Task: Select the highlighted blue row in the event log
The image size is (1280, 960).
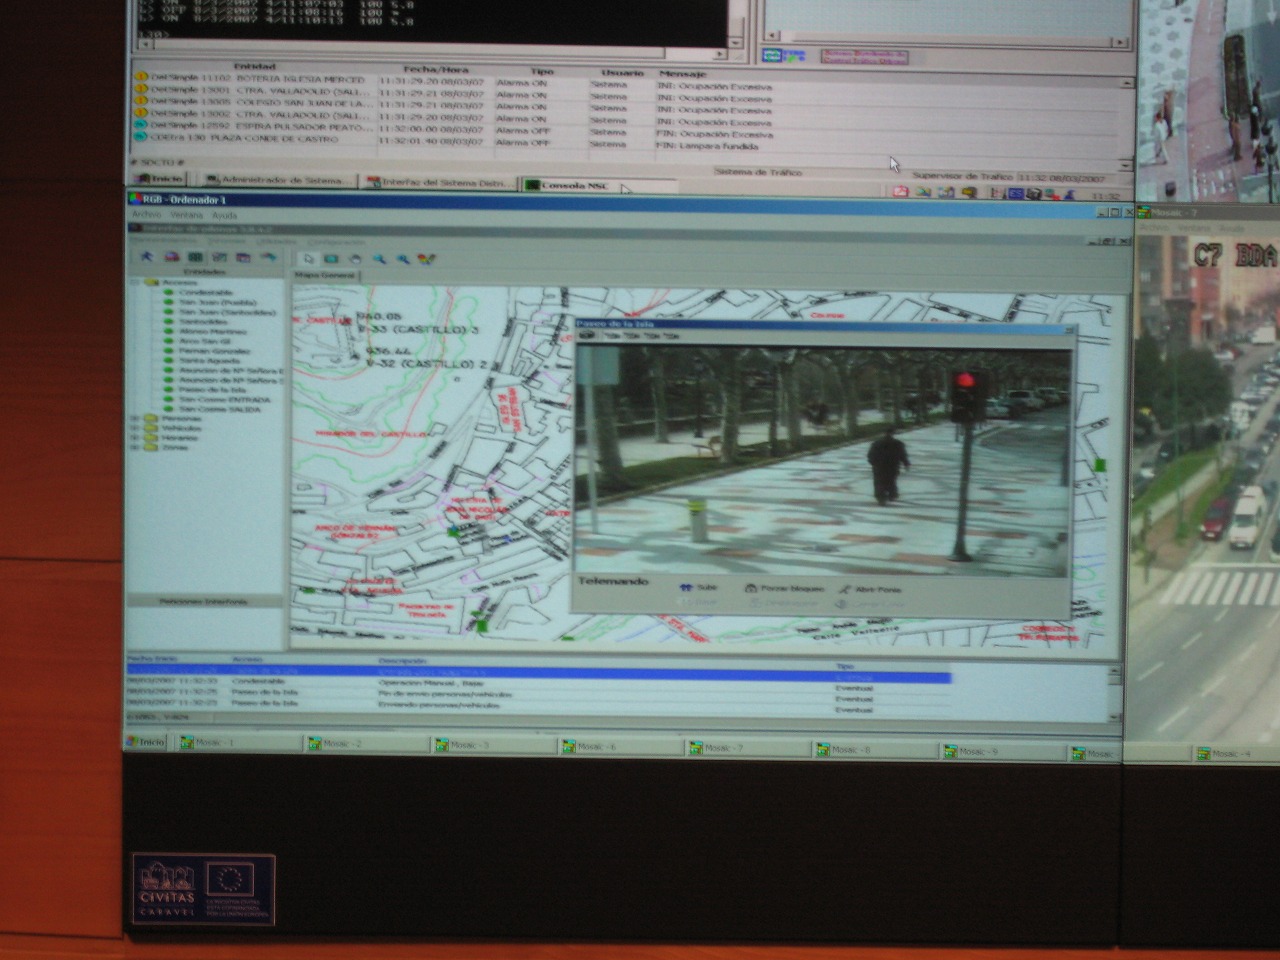Action: click(x=538, y=672)
